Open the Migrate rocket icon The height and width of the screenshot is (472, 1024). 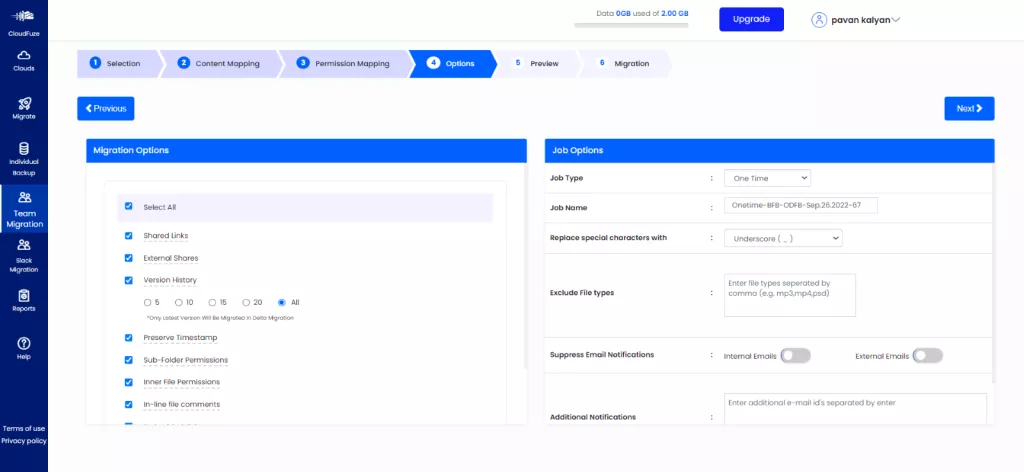click(24, 103)
